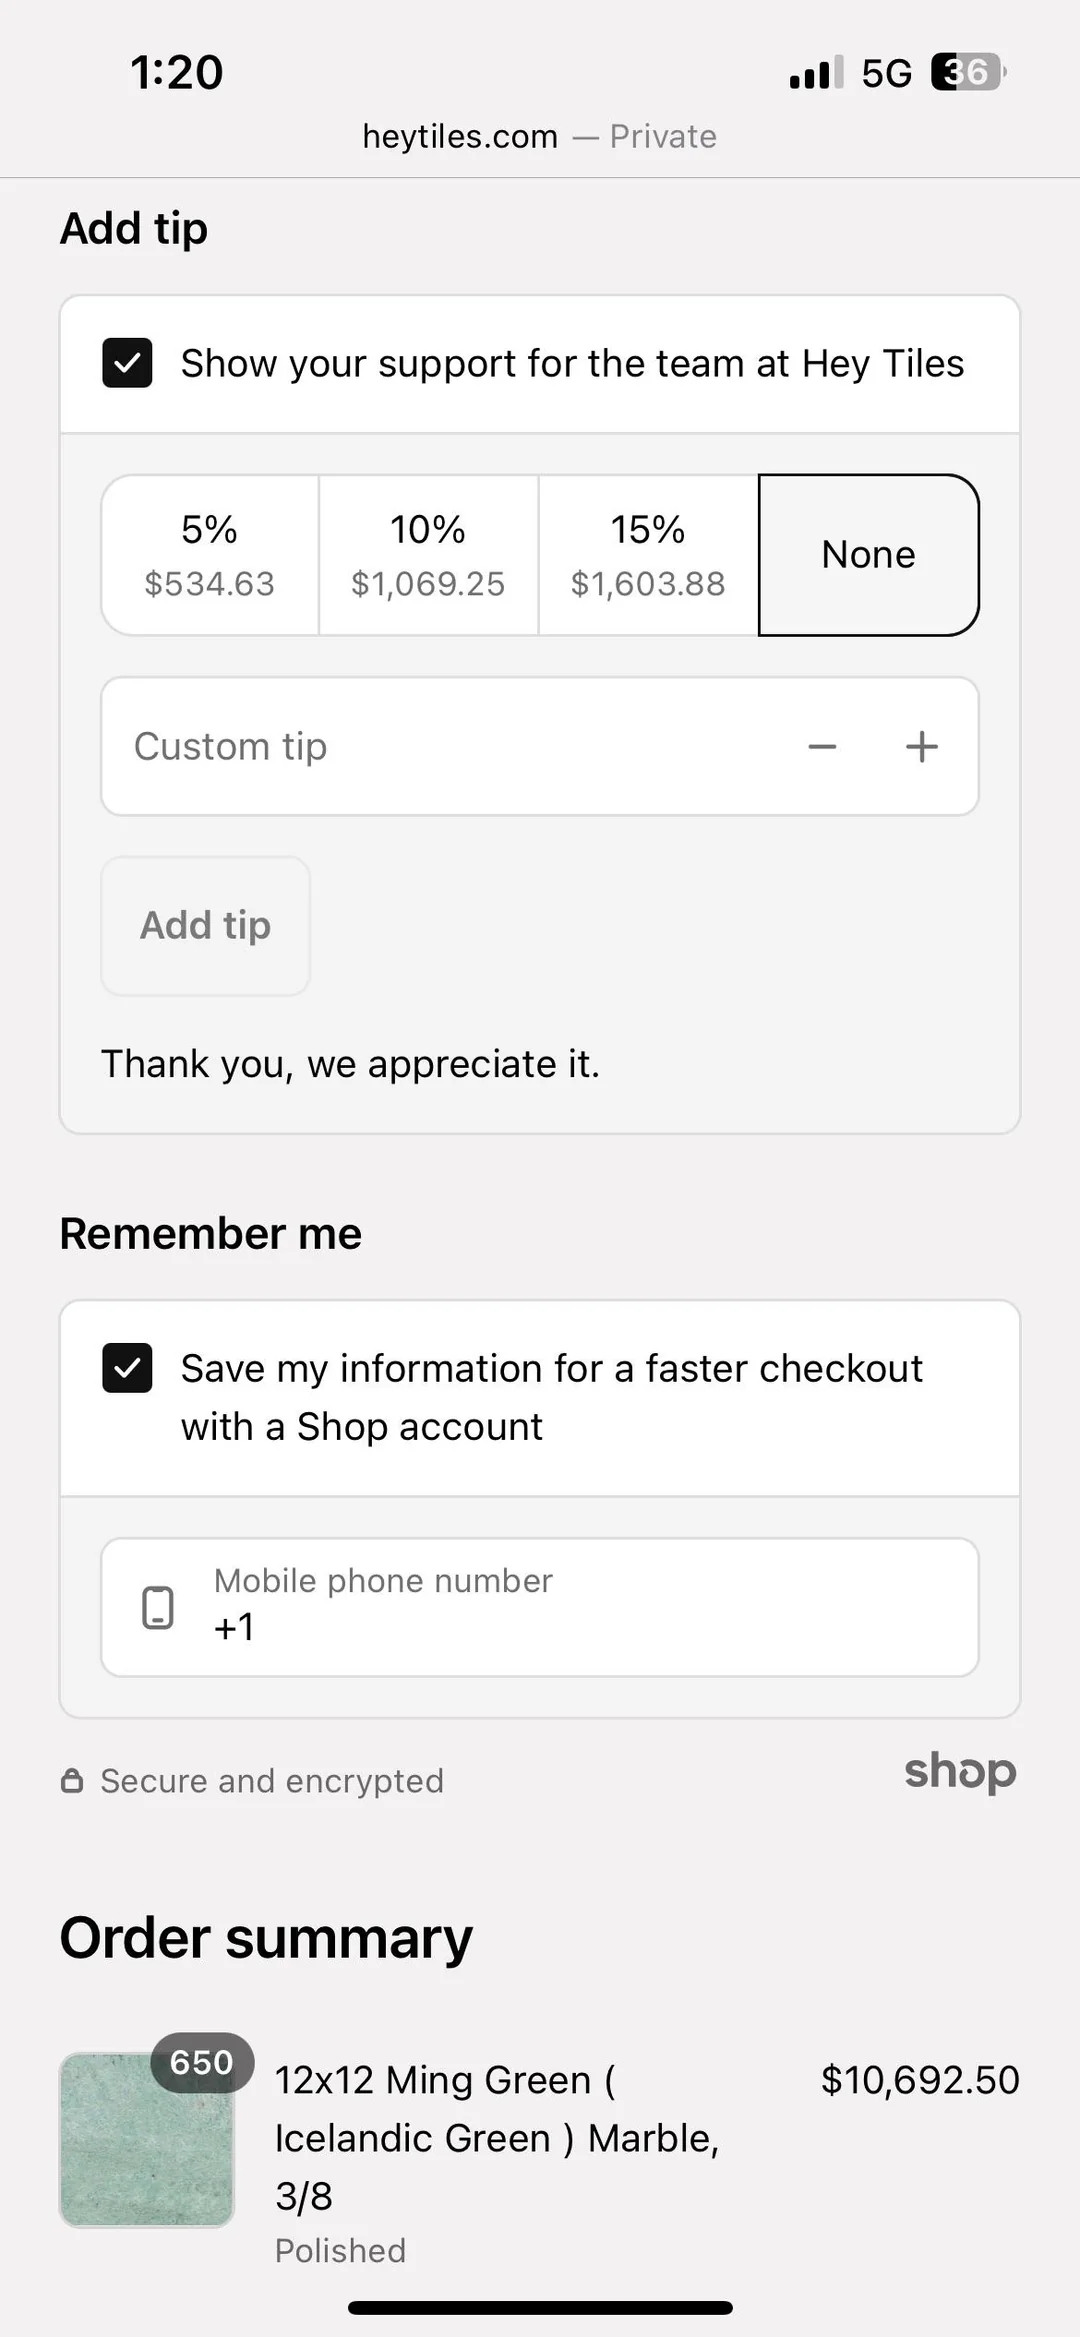
Task: Decrease custom tip with minus icon
Action: (x=822, y=747)
